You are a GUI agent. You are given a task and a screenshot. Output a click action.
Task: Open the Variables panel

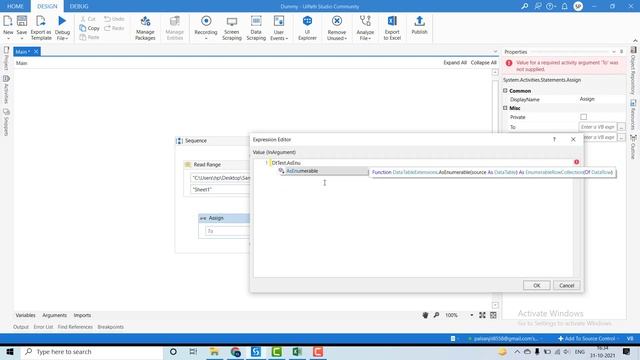coord(25,315)
